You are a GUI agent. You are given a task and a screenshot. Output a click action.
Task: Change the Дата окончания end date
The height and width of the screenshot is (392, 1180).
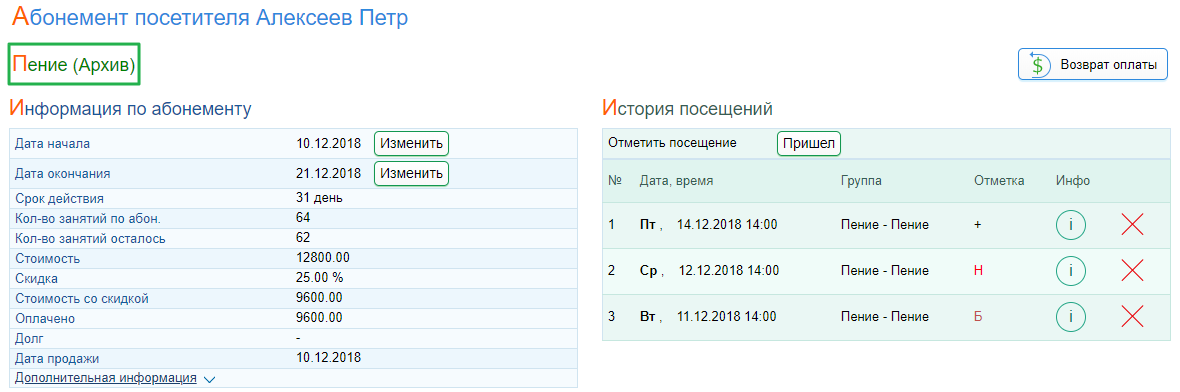pyautogui.click(x=411, y=173)
